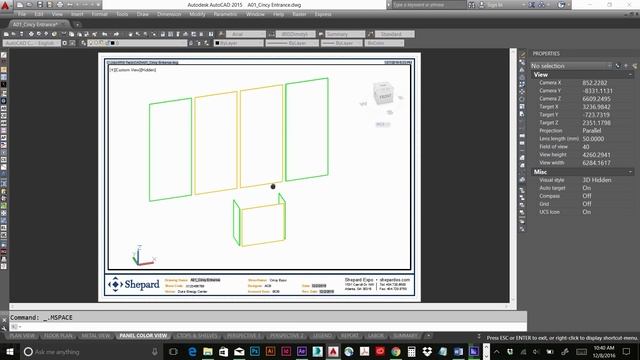
Task: Toggle Compass value Off in Properties
Action: pyautogui.click(x=587, y=196)
